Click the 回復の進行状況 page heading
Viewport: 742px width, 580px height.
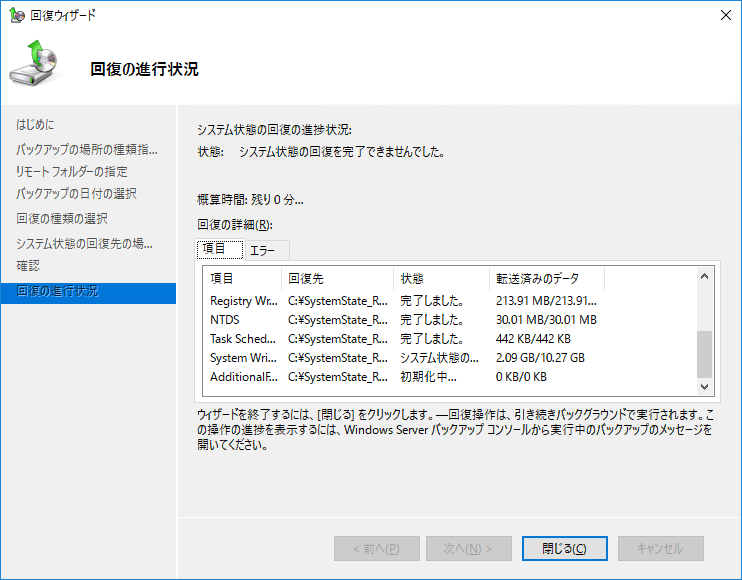144,69
